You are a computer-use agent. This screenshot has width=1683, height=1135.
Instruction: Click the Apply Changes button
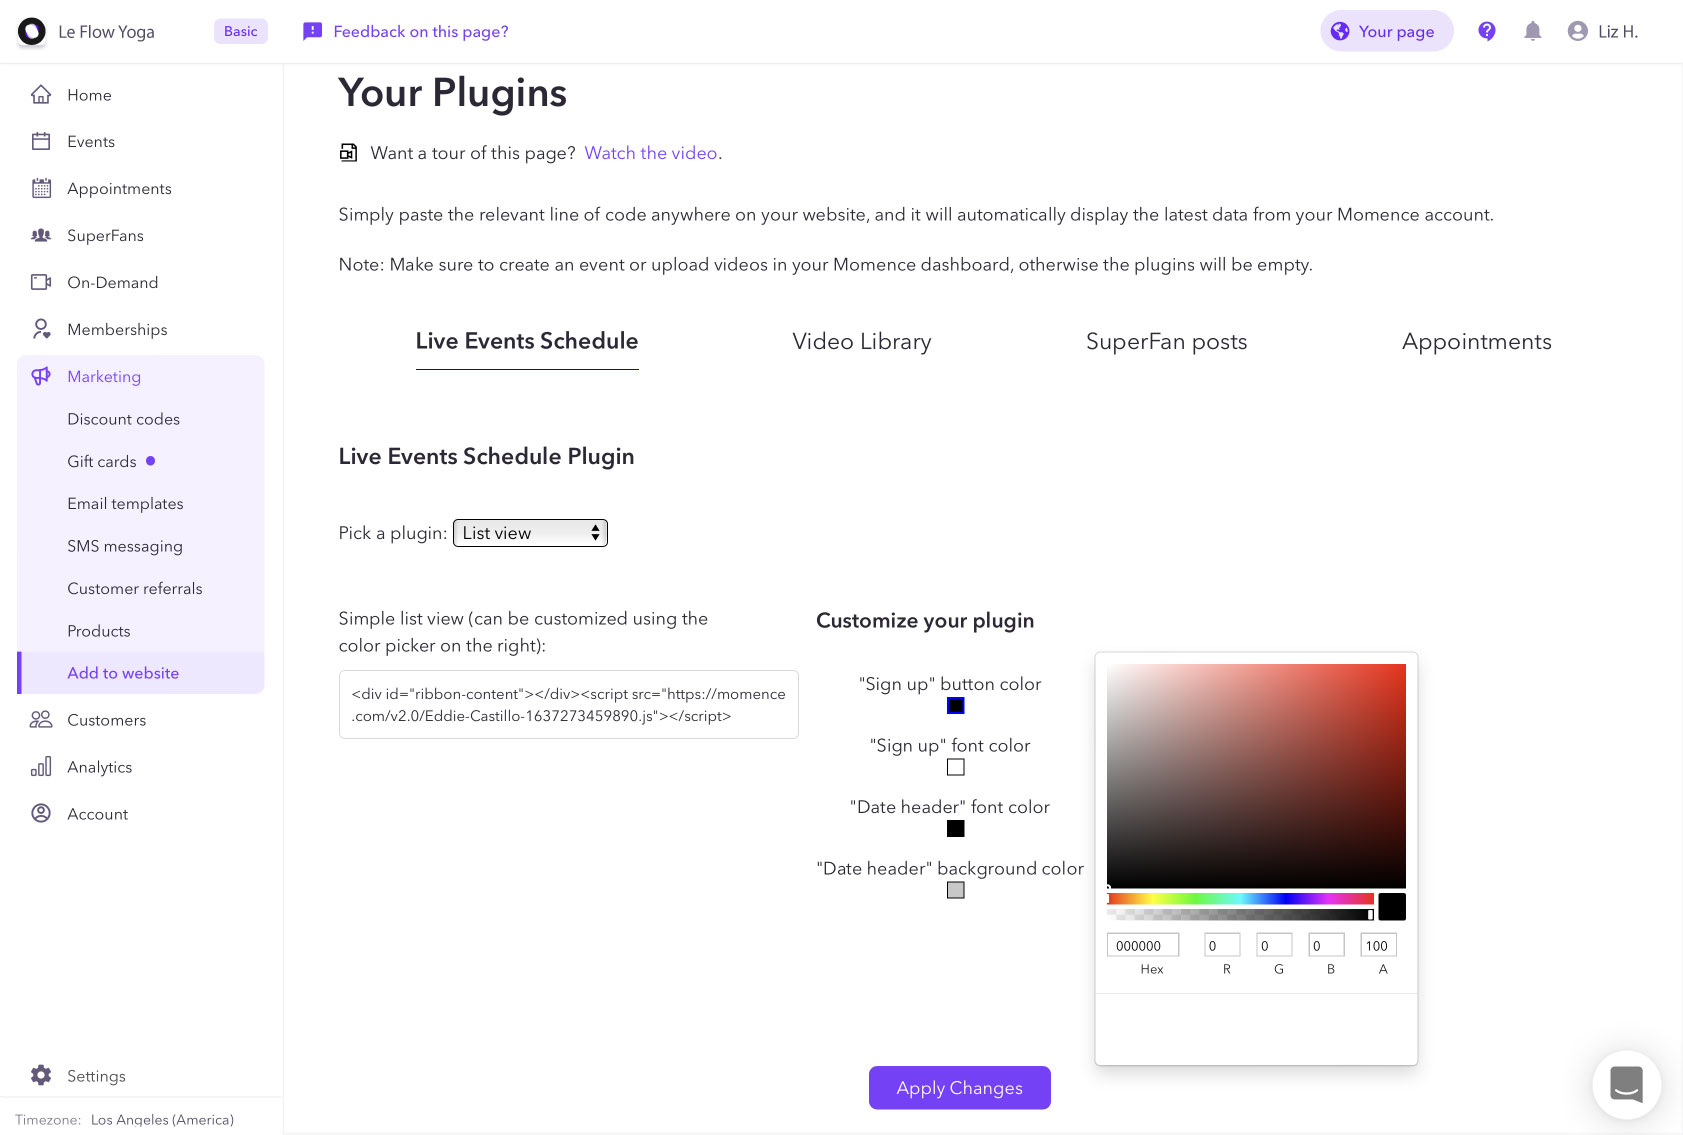click(959, 1087)
